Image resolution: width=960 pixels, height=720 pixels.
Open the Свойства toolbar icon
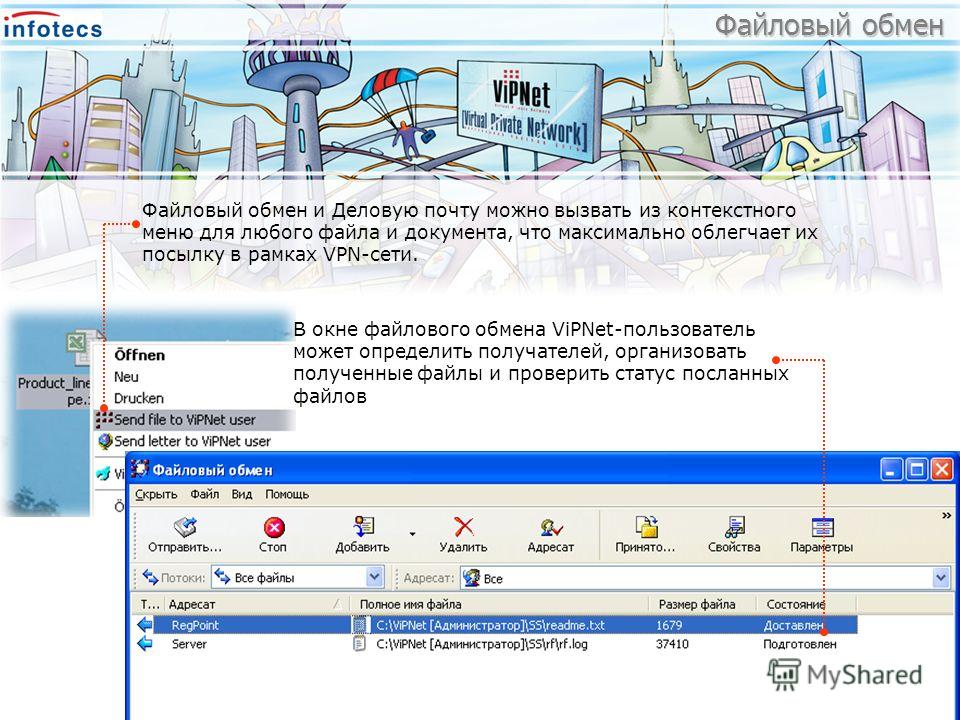pos(734,527)
